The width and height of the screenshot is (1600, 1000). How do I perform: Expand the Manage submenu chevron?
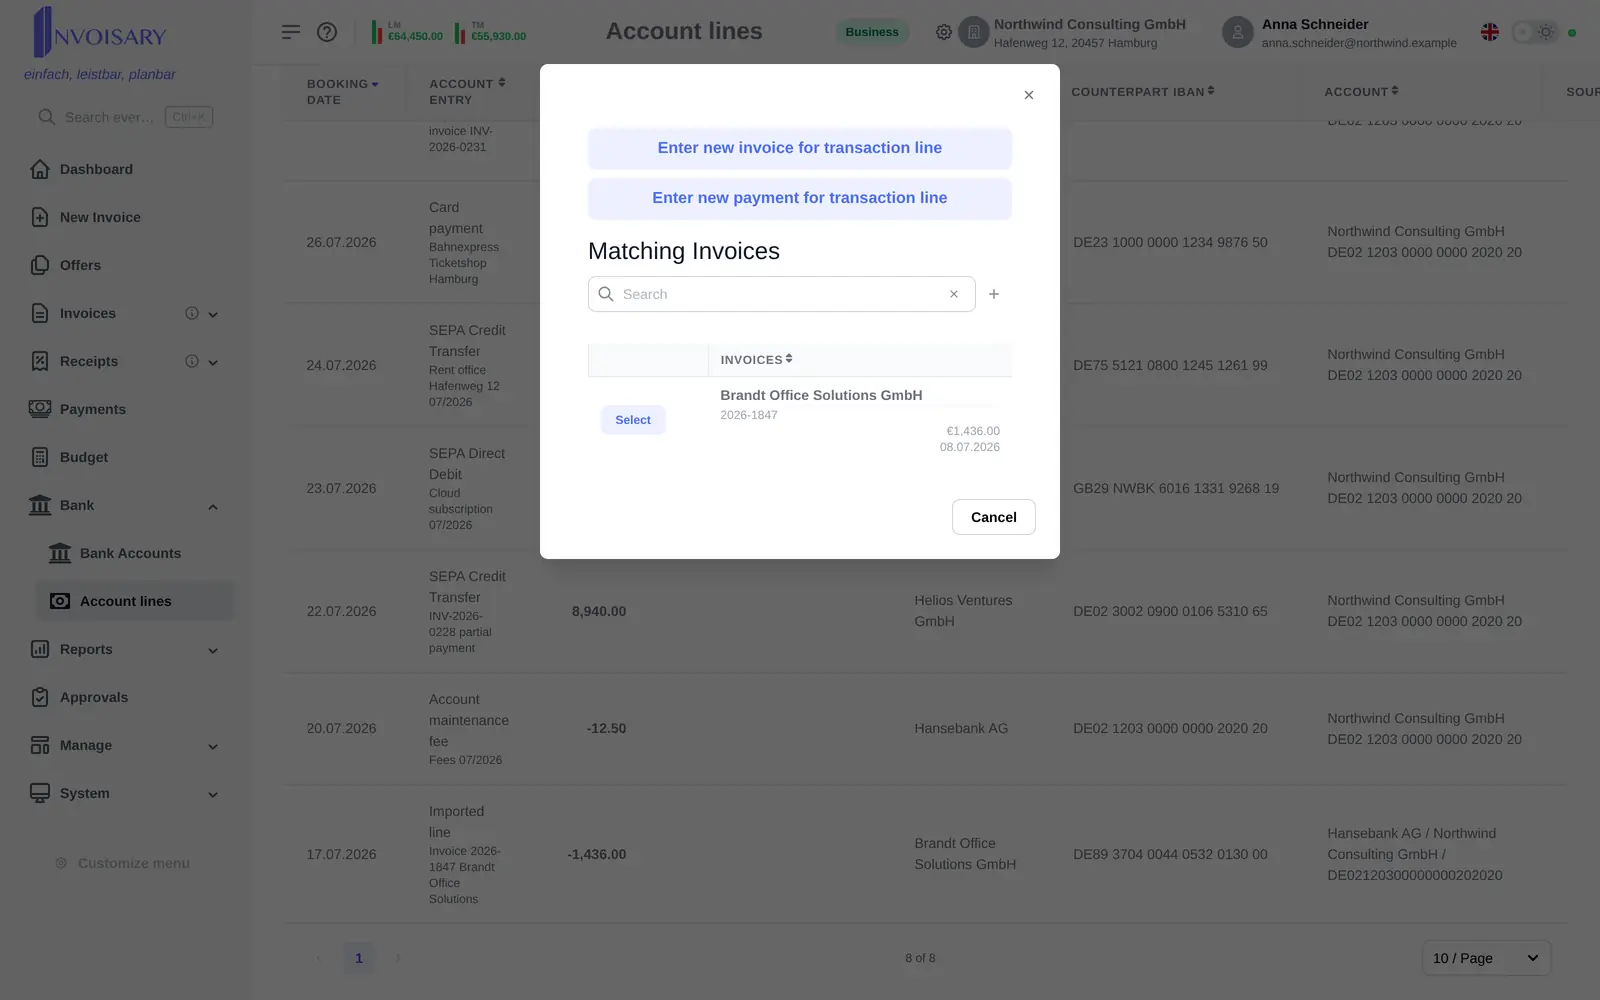213,747
